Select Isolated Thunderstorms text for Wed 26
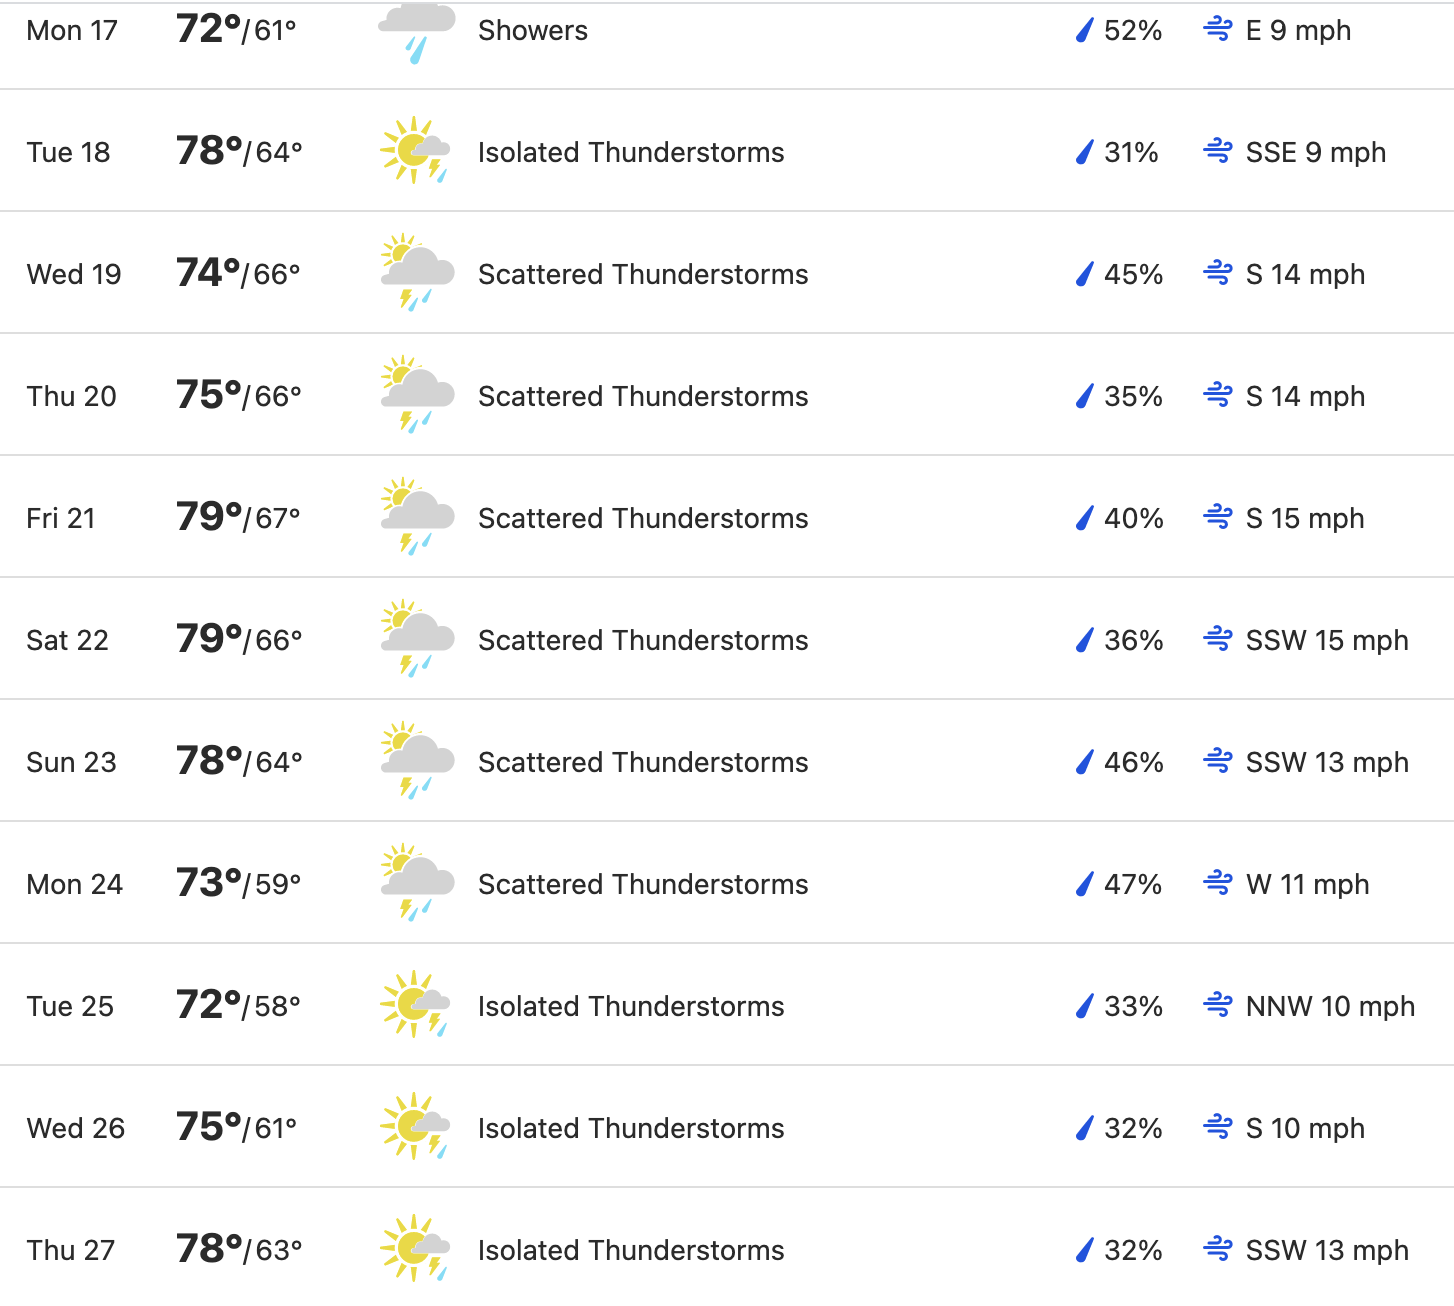The image size is (1454, 1306). tap(631, 1128)
